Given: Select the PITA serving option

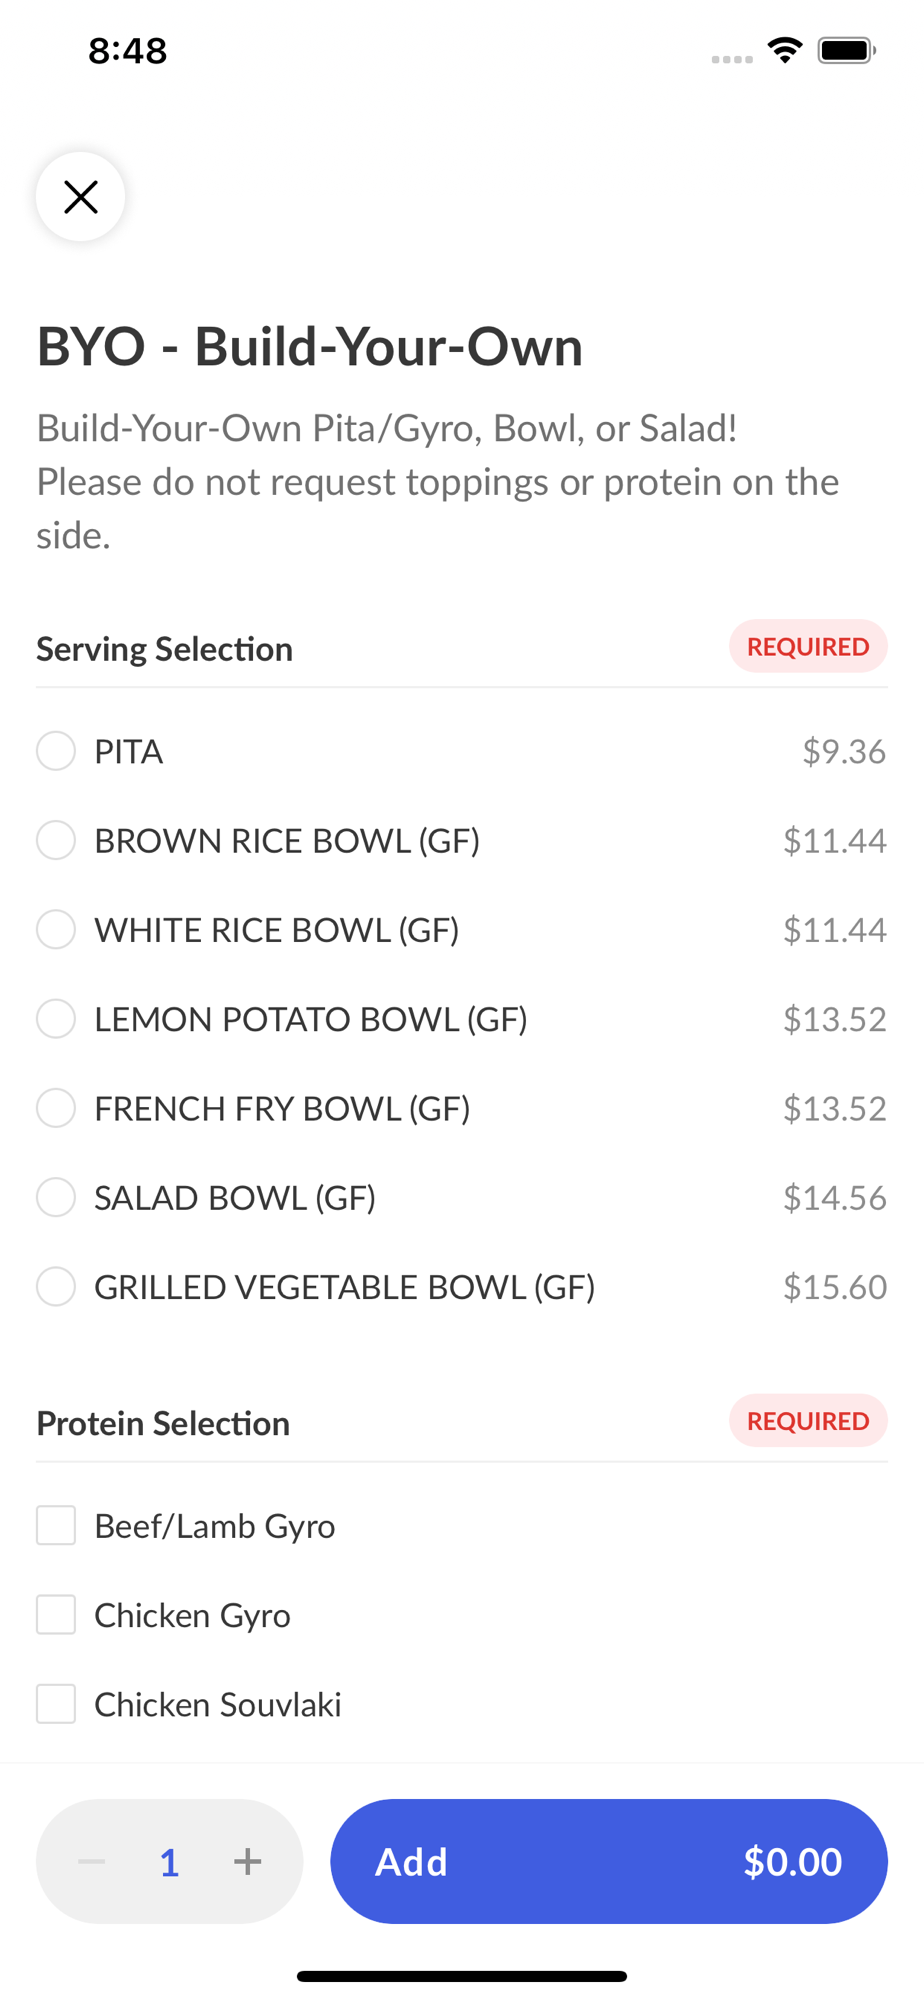Looking at the screenshot, I should 56,751.
